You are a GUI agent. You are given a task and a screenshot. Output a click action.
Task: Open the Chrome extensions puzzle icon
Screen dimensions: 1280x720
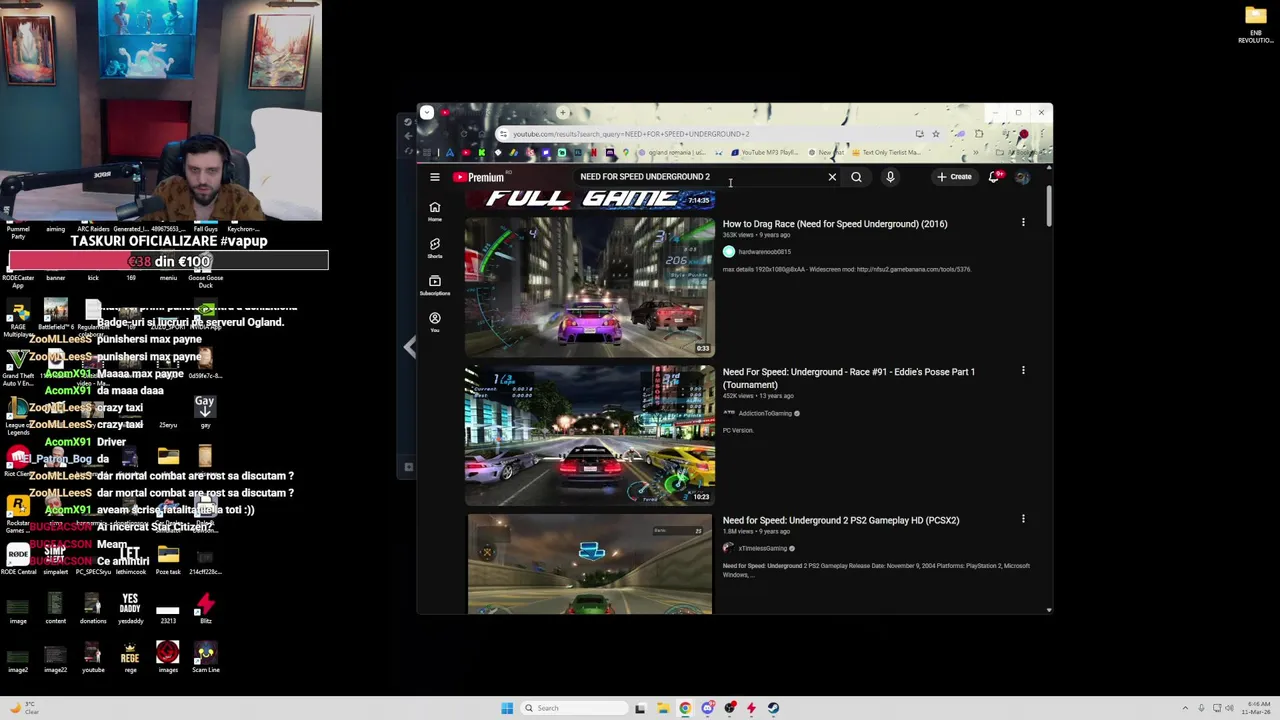tap(979, 134)
